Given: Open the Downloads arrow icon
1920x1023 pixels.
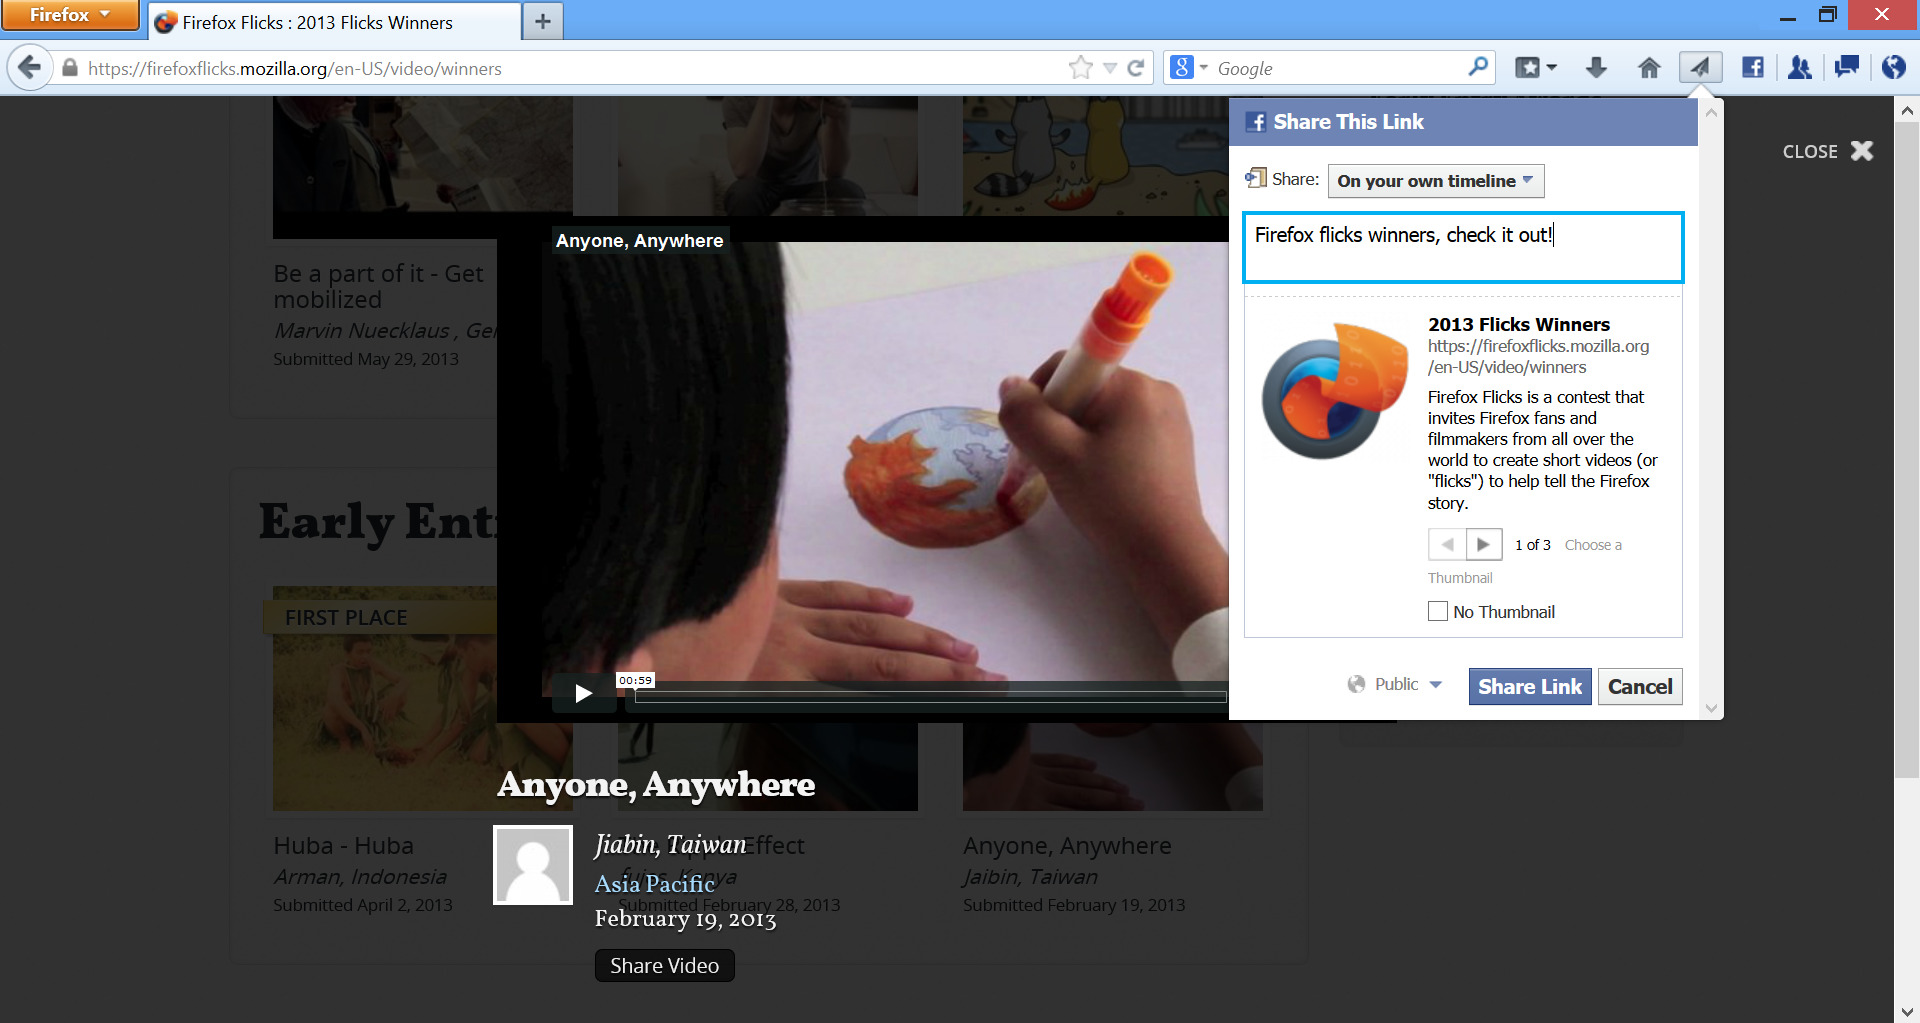Looking at the screenshot, I should (1596, 67).
